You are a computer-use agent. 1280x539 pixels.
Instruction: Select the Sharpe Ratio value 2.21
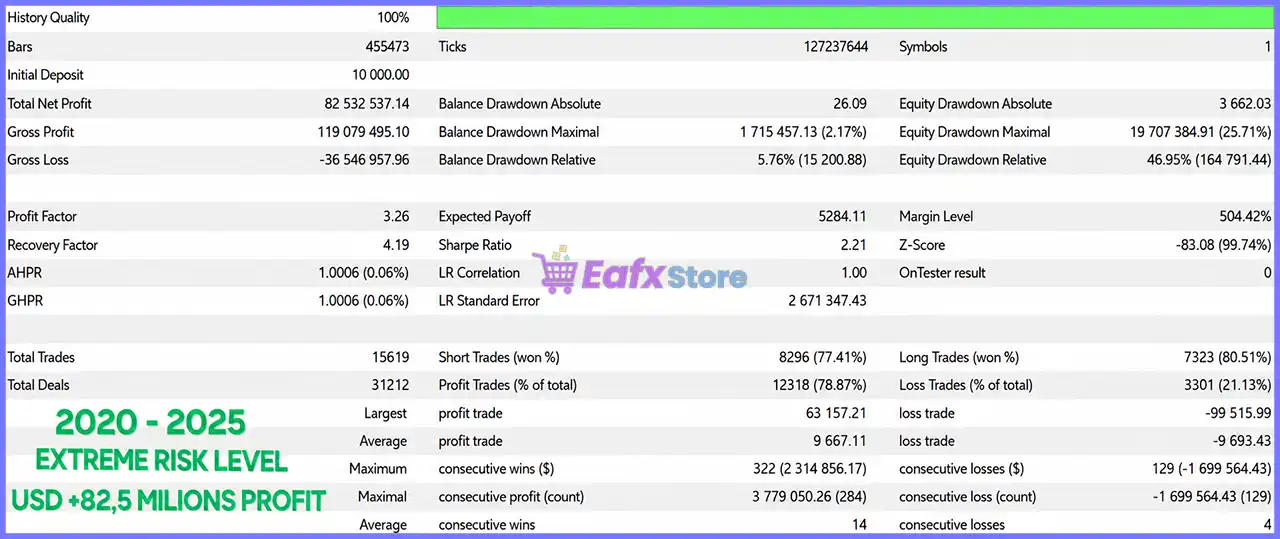(x=854, y=245)
